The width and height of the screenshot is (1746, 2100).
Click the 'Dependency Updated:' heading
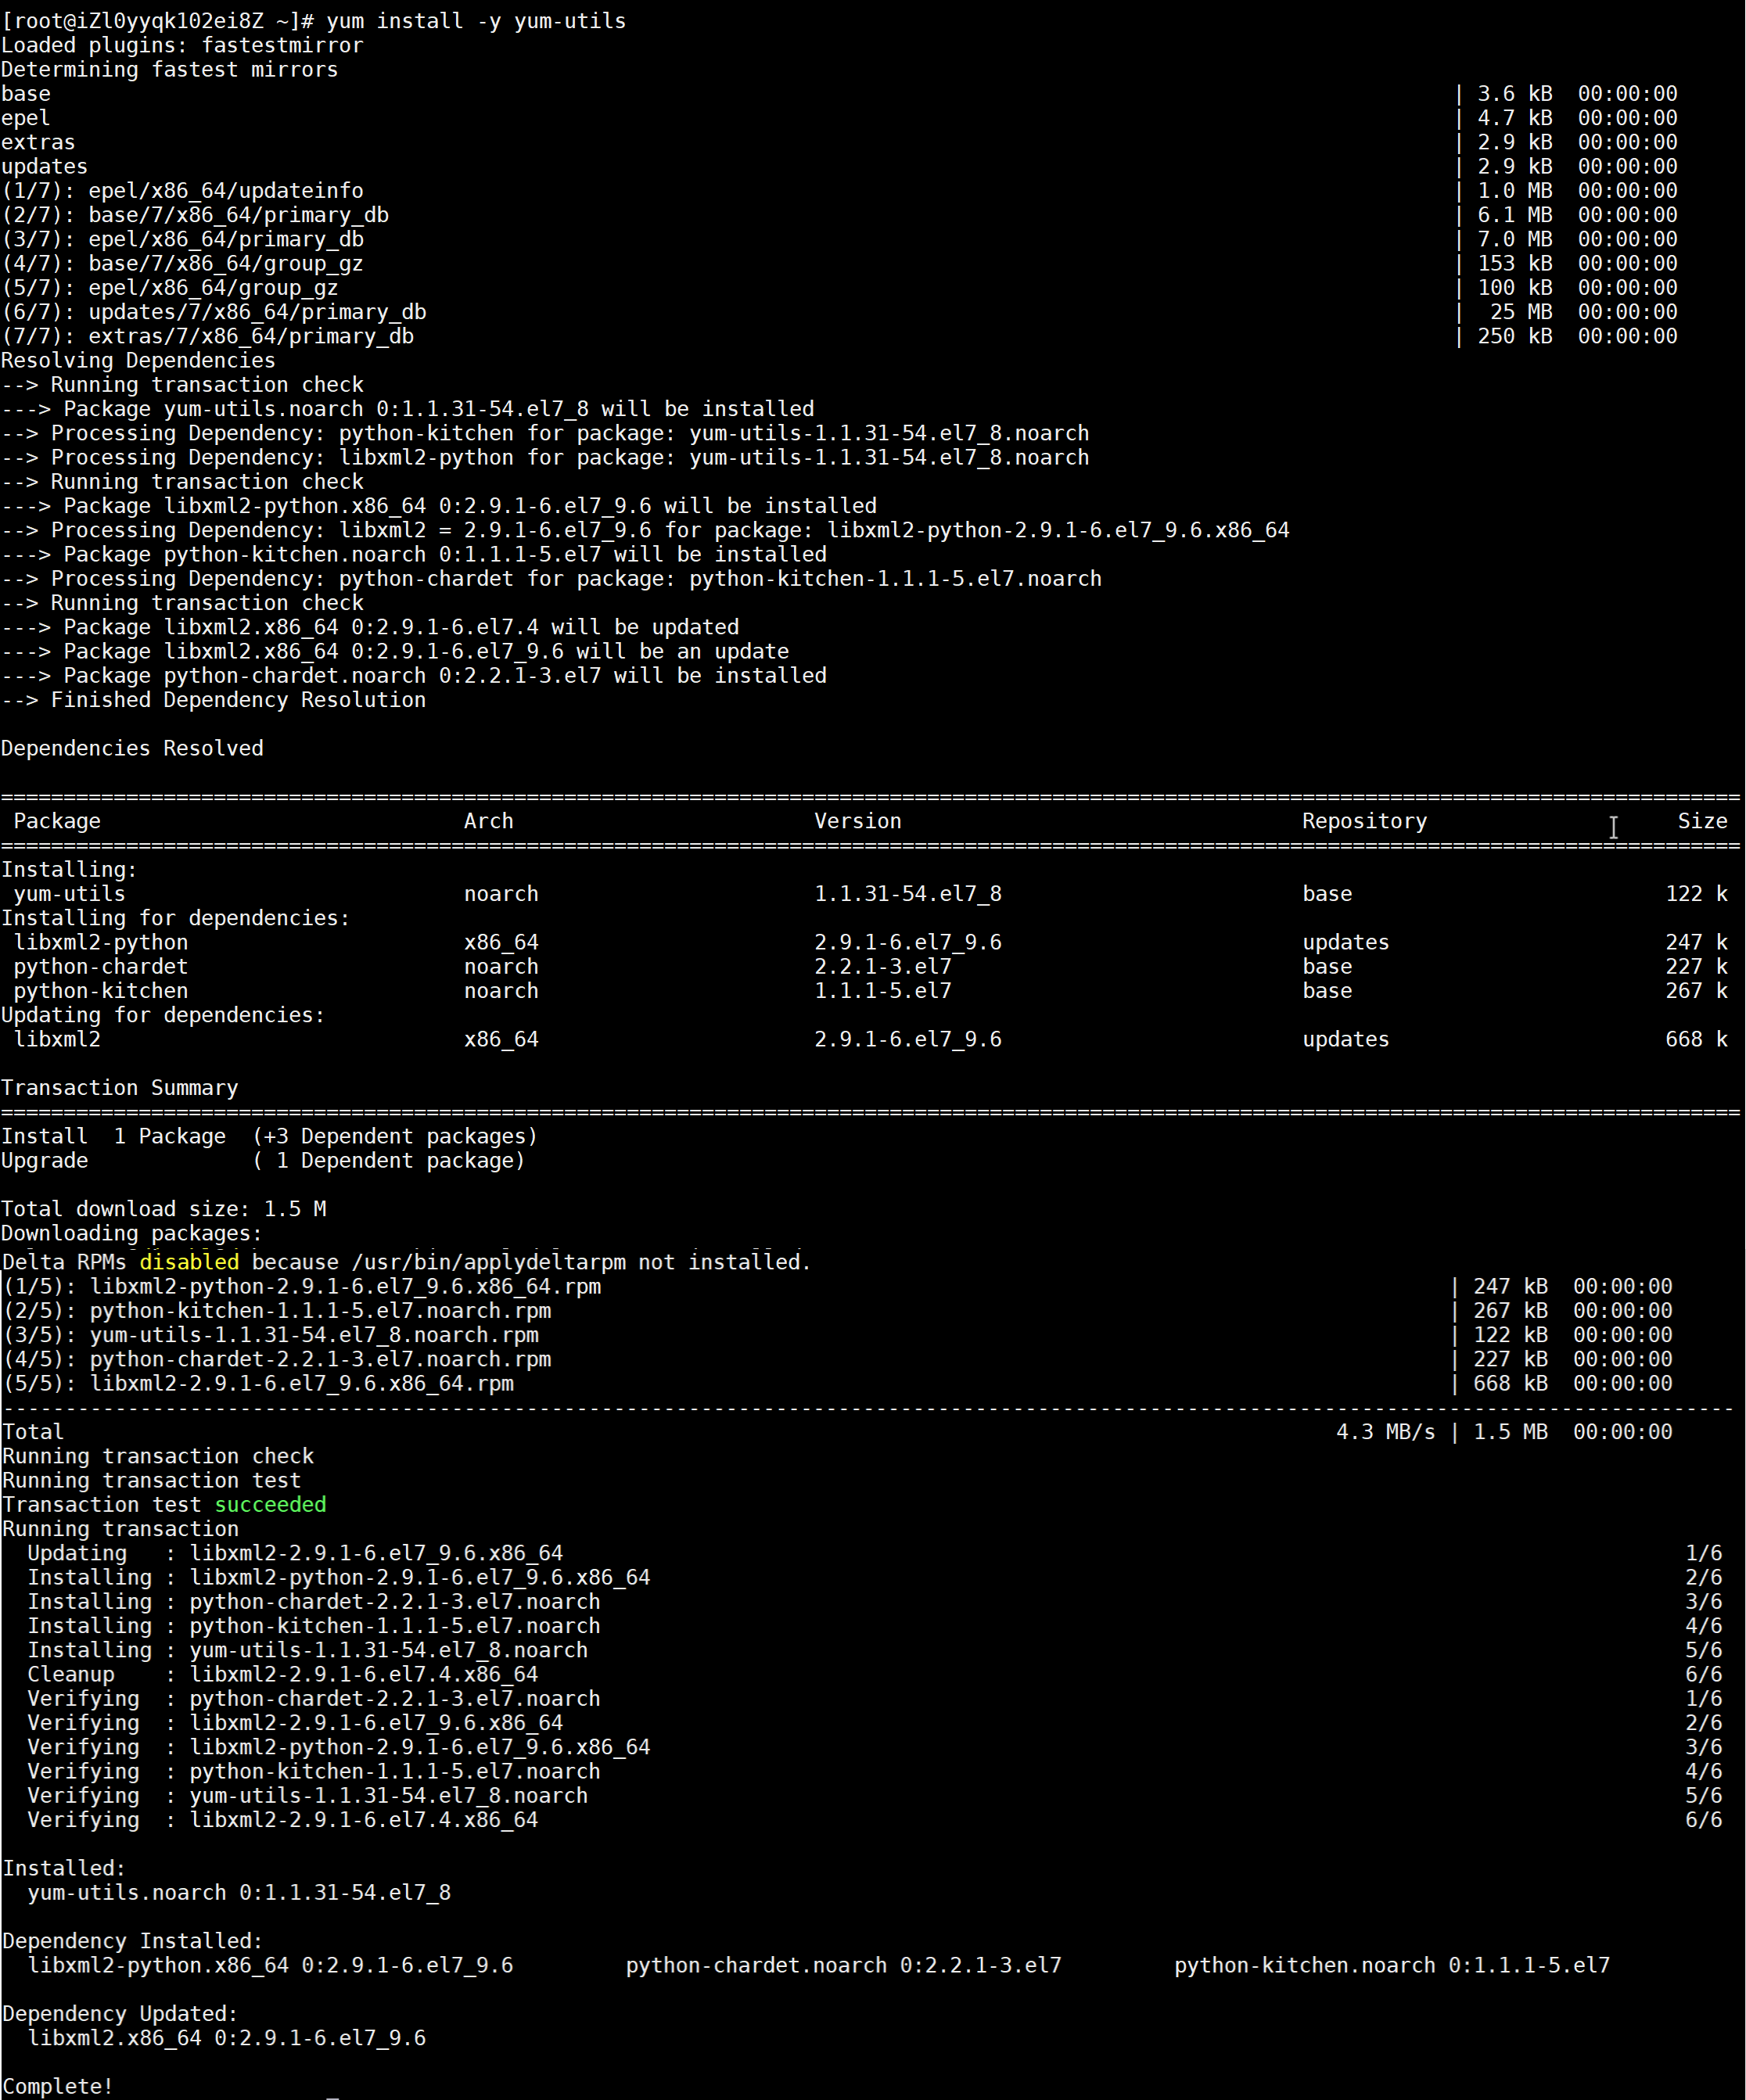120,2014
